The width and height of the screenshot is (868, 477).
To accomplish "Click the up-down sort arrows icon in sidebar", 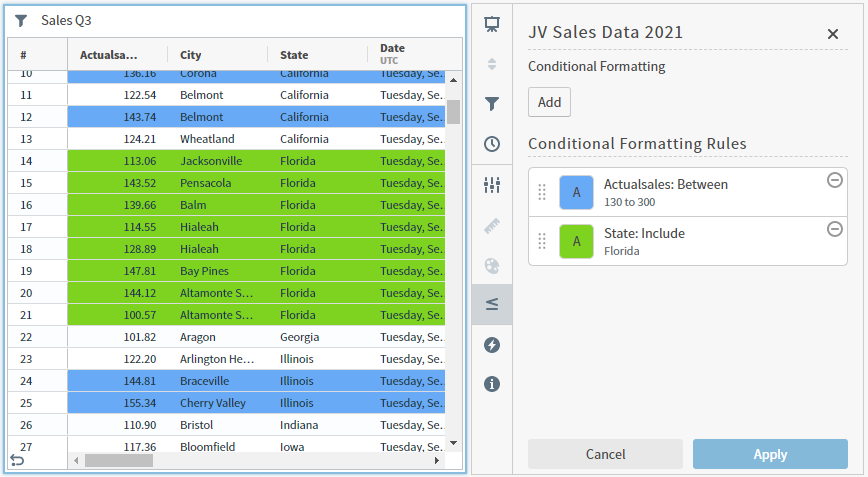I will pyautogui.click(x=492, y=64).
